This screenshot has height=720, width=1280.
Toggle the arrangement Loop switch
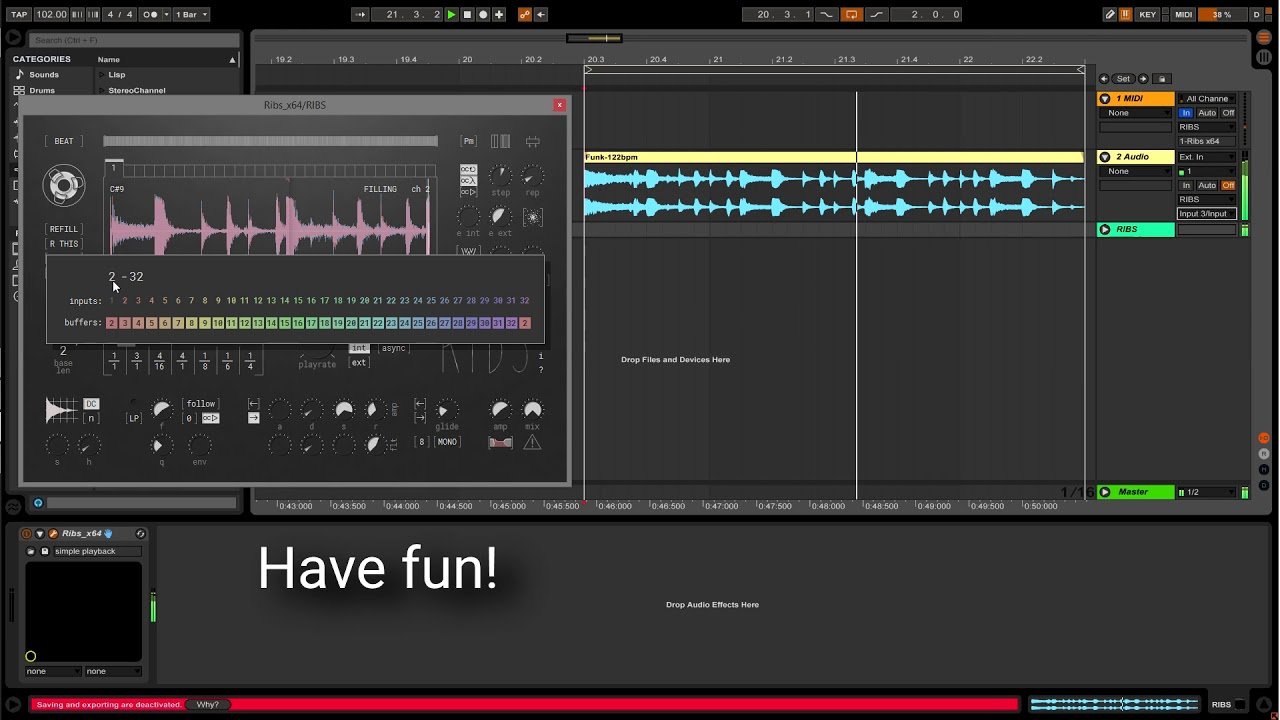tap(852, 14)
